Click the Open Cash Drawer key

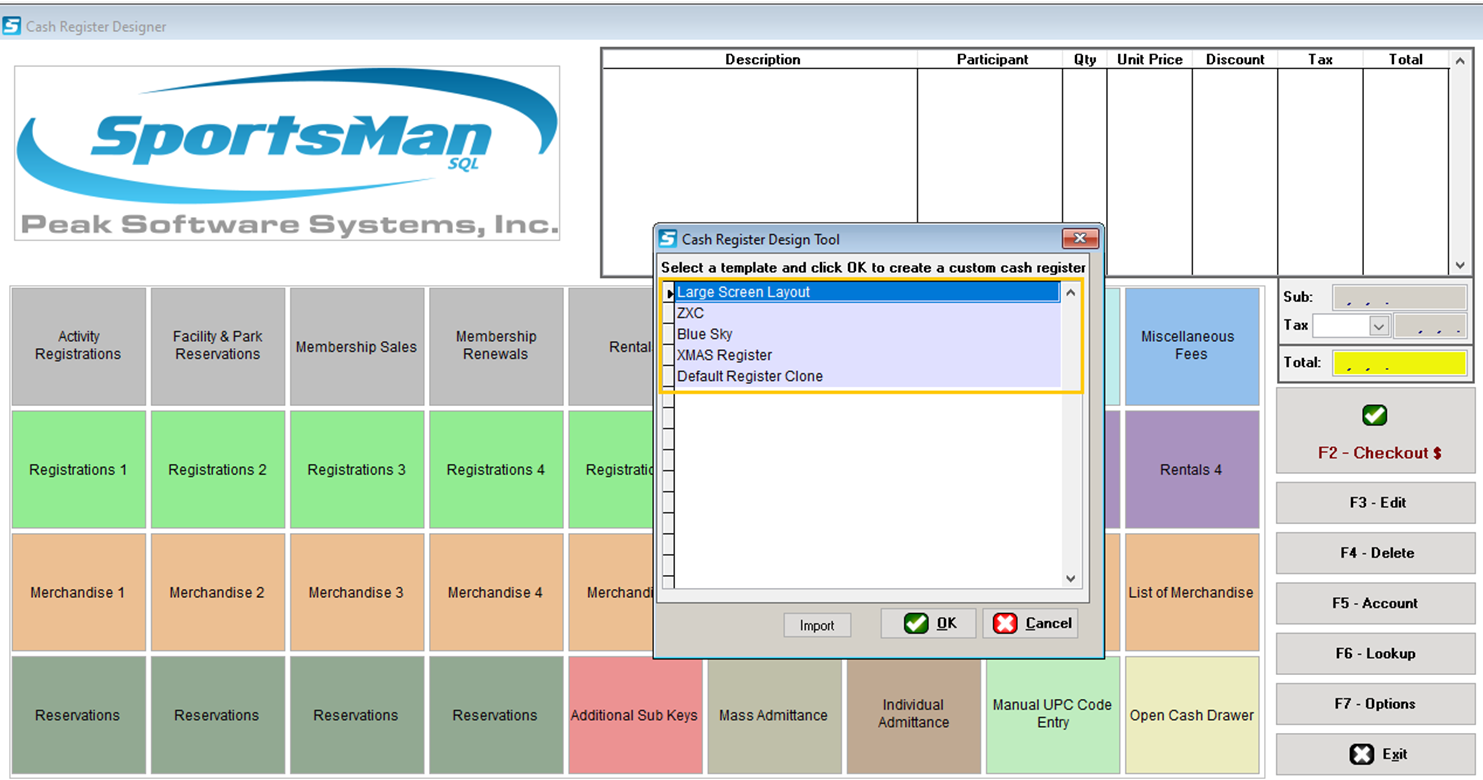(1191, 715)
